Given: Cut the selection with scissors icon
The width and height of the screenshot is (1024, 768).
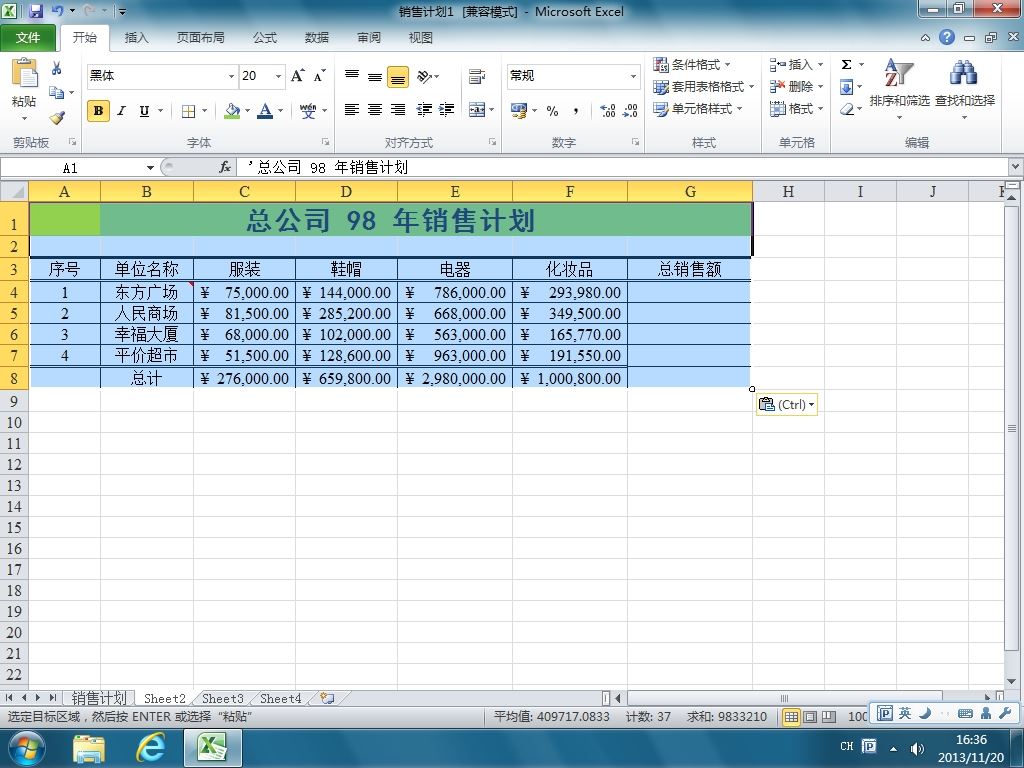Looking at the screenshot, I should [57, 68].
